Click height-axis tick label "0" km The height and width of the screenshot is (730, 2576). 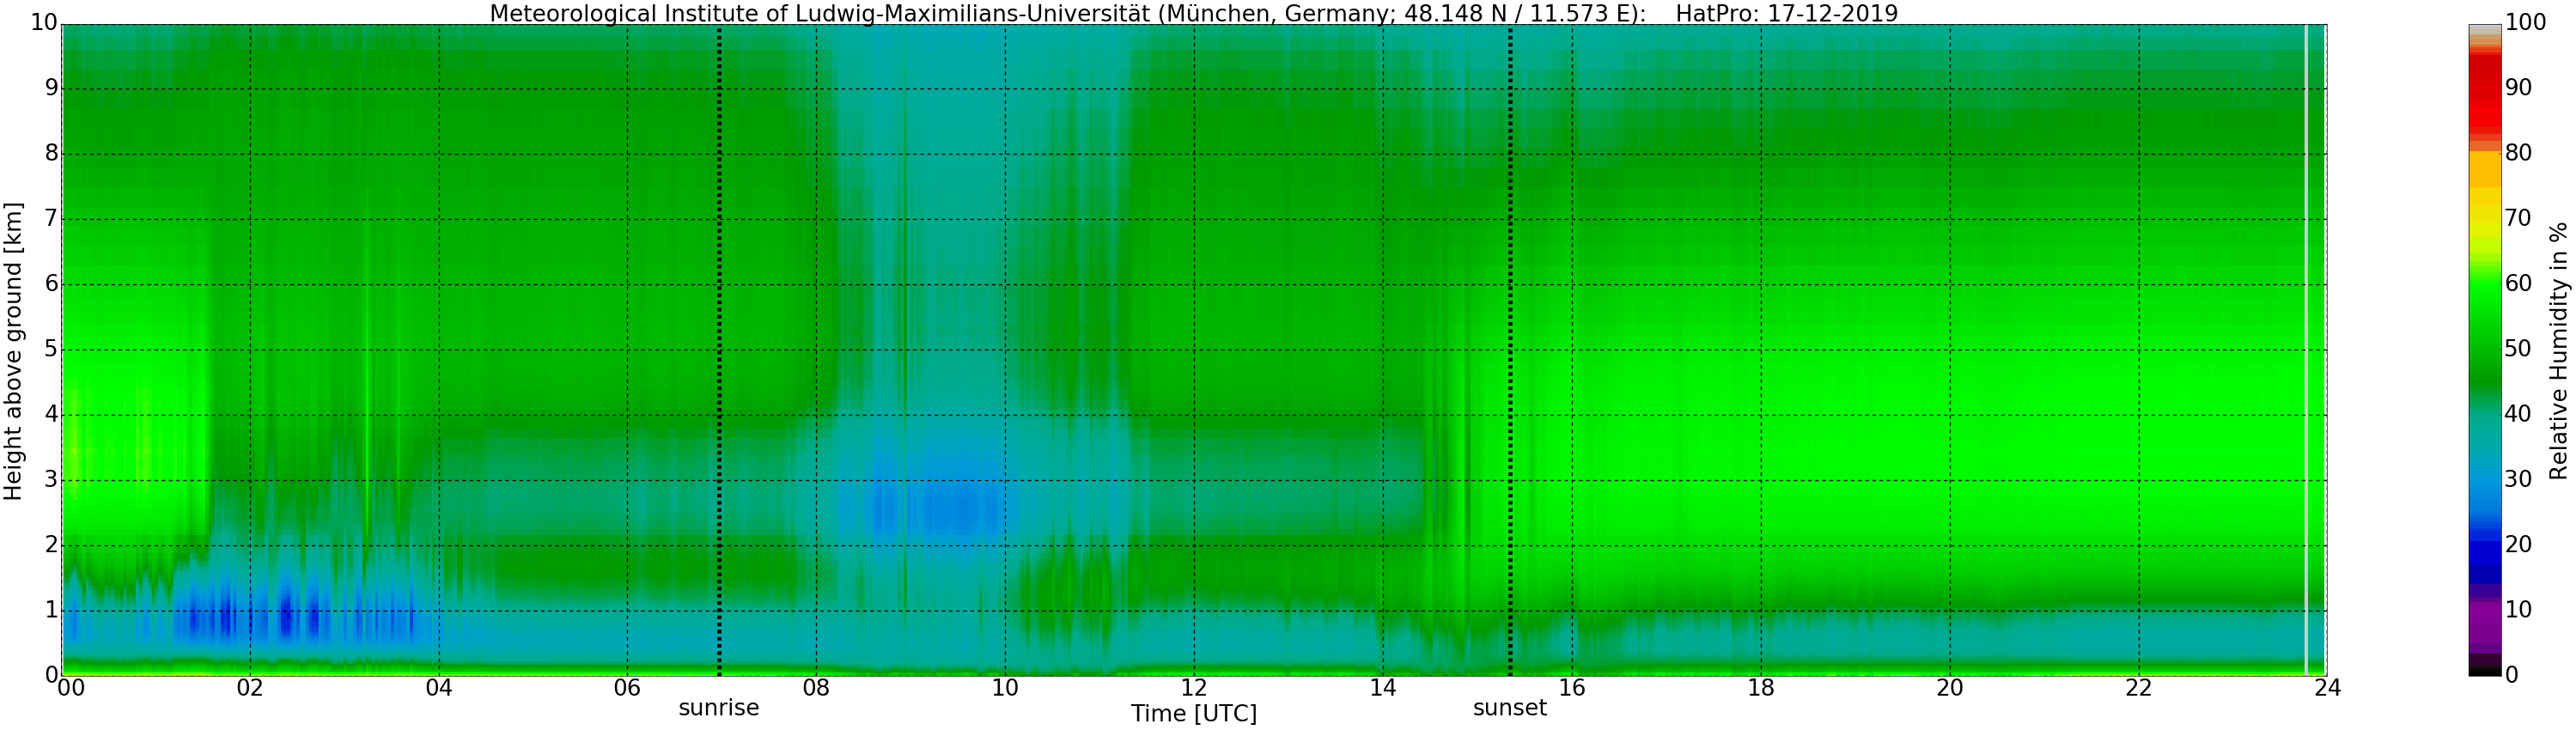51,676
